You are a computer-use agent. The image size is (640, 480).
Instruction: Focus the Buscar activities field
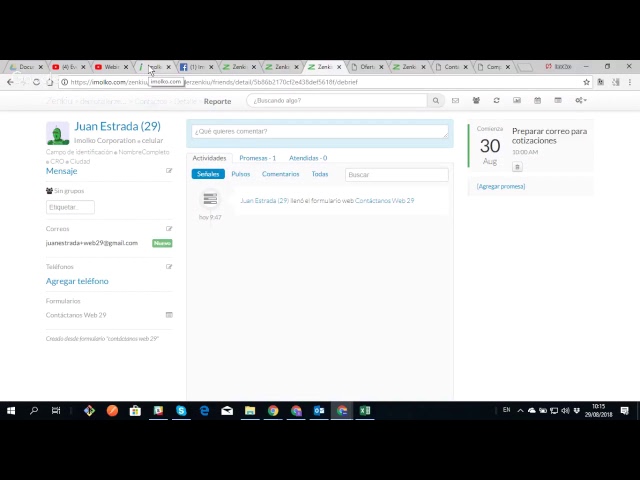(x=397, y=175)
